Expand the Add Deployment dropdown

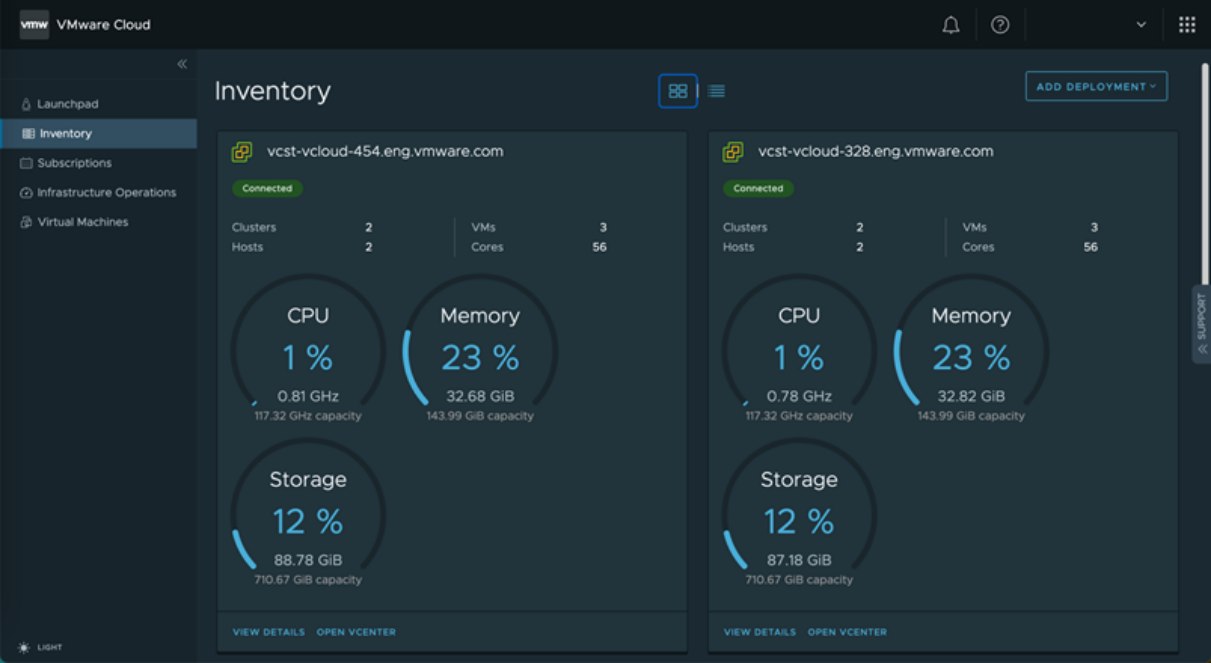1095,87
